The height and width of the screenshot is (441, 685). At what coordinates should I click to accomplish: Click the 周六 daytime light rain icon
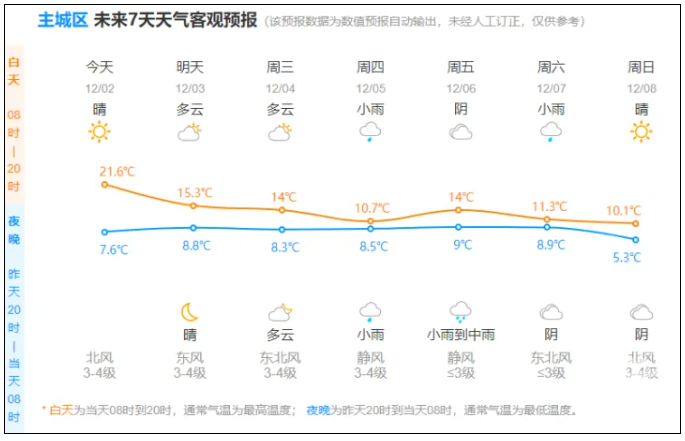[x=551, y=132]
